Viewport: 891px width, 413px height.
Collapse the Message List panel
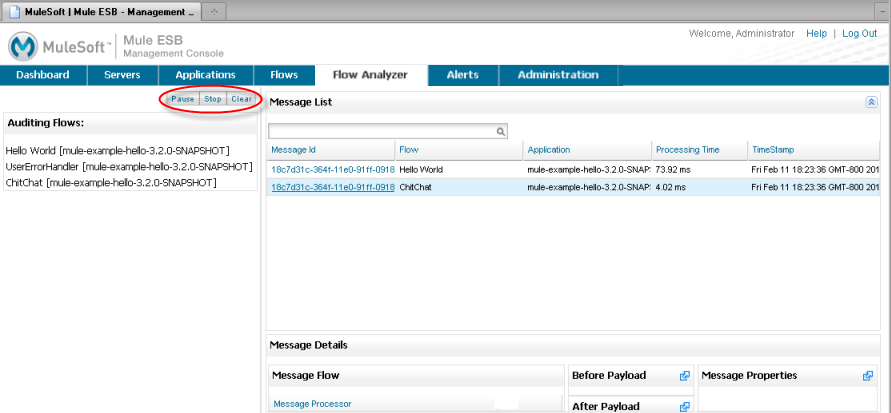[x=871, y=102]
